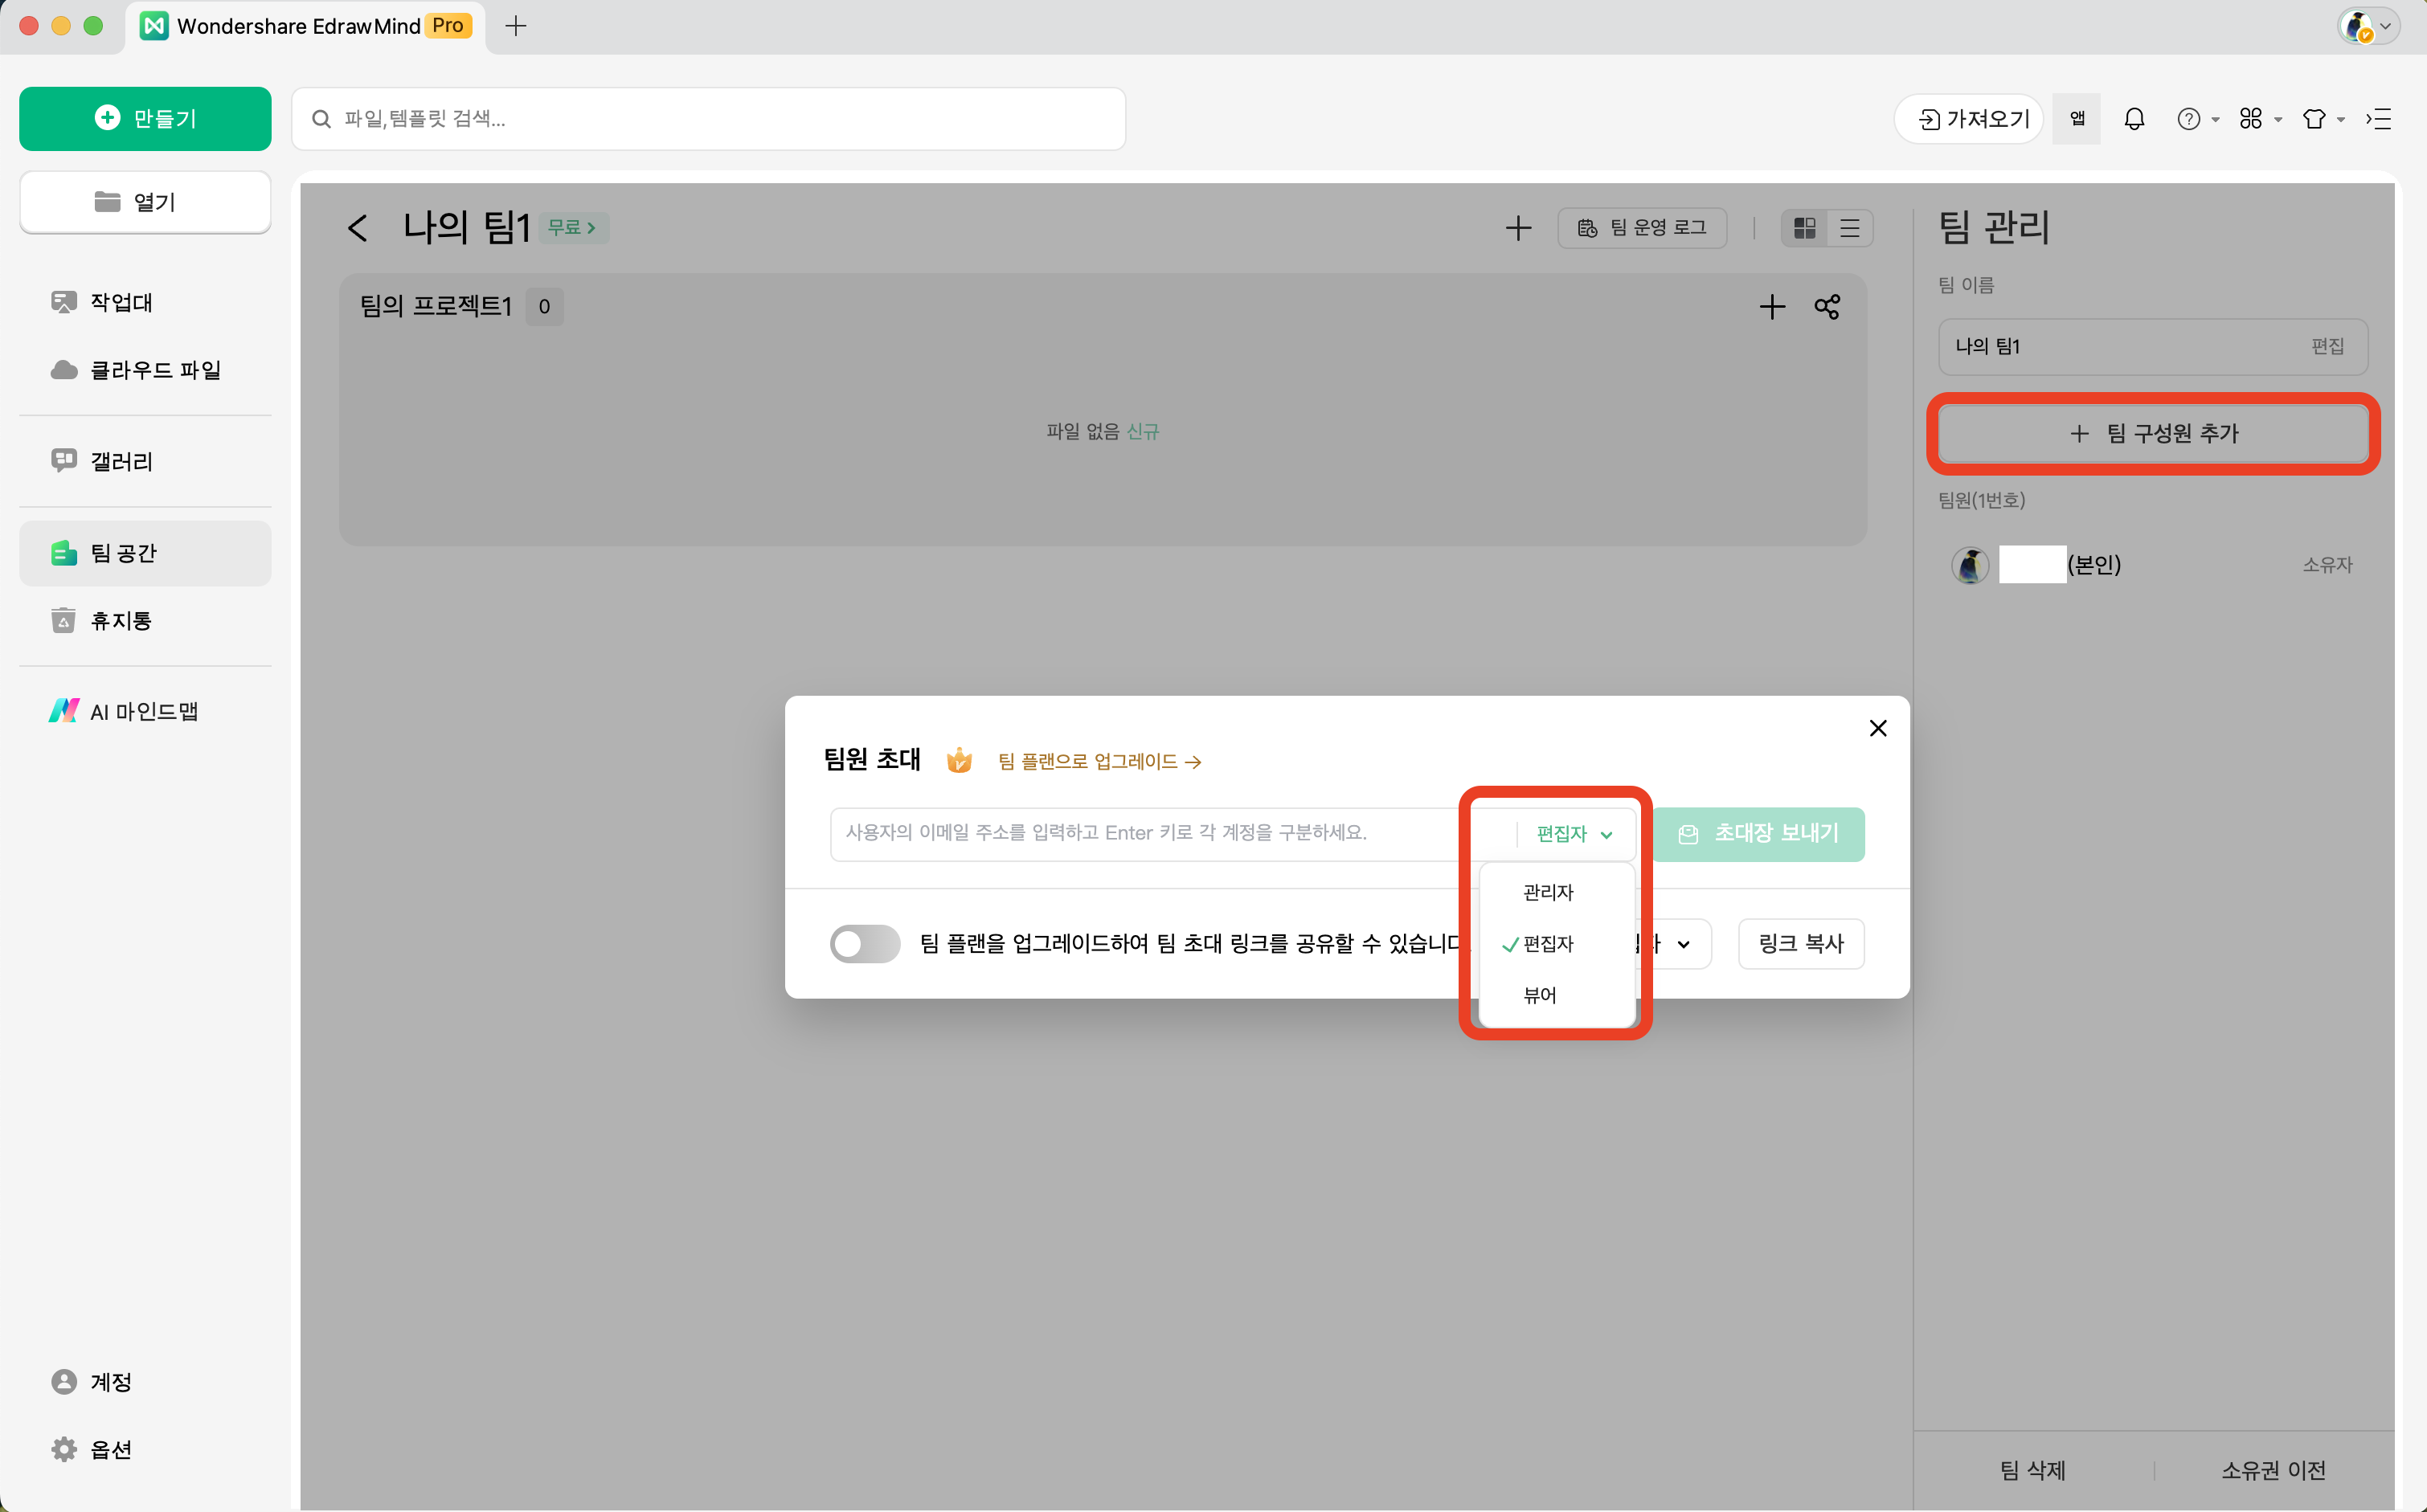Viewport: 2427px width, 1512px height.
Task: Choose 뷰어 in the role dropdown
Action: [1539, 995]
